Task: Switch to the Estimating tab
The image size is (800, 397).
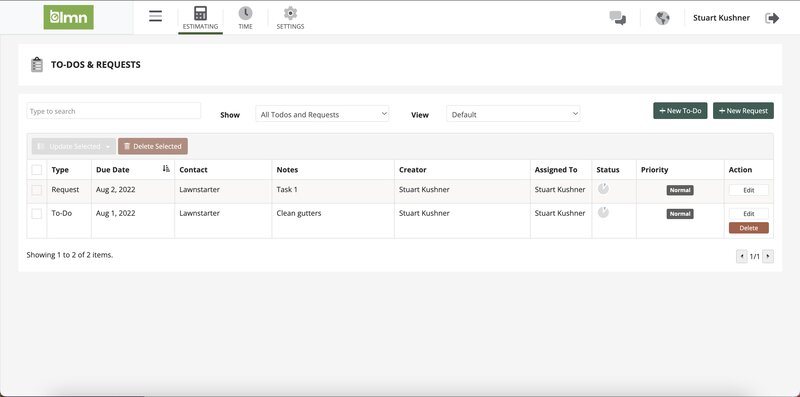Action: [x=201, y=18]
